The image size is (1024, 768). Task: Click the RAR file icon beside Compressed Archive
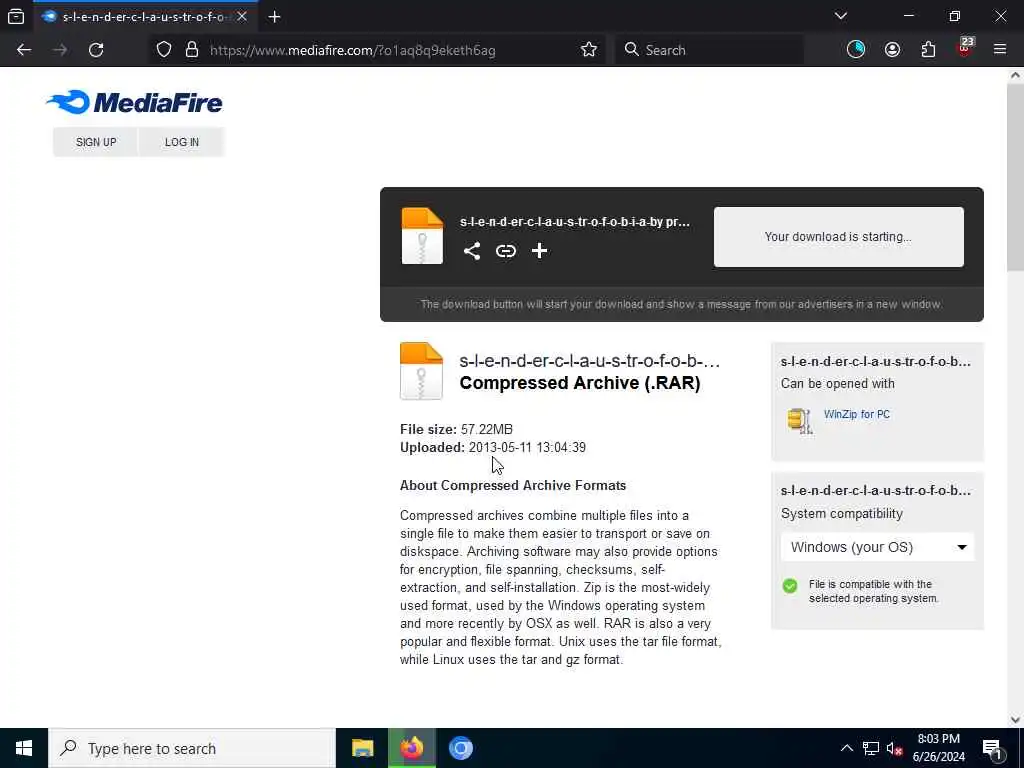tap(421, 370)
